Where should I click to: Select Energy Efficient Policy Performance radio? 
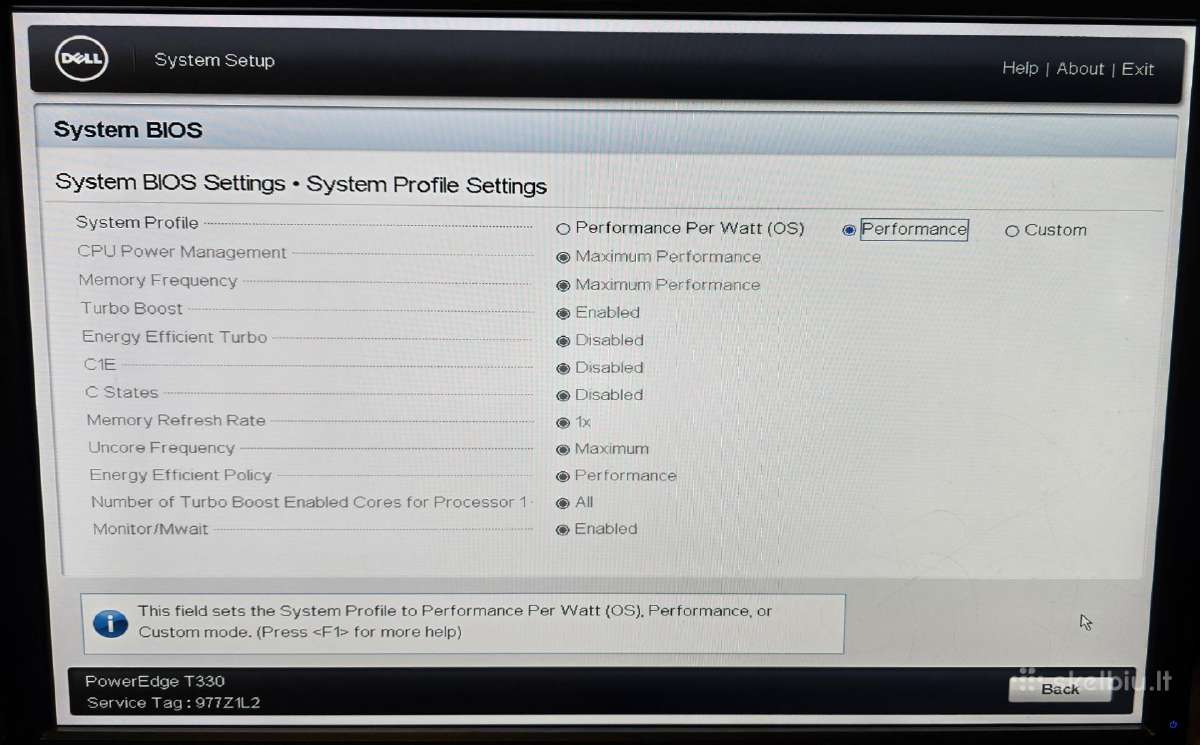[563, 477]
